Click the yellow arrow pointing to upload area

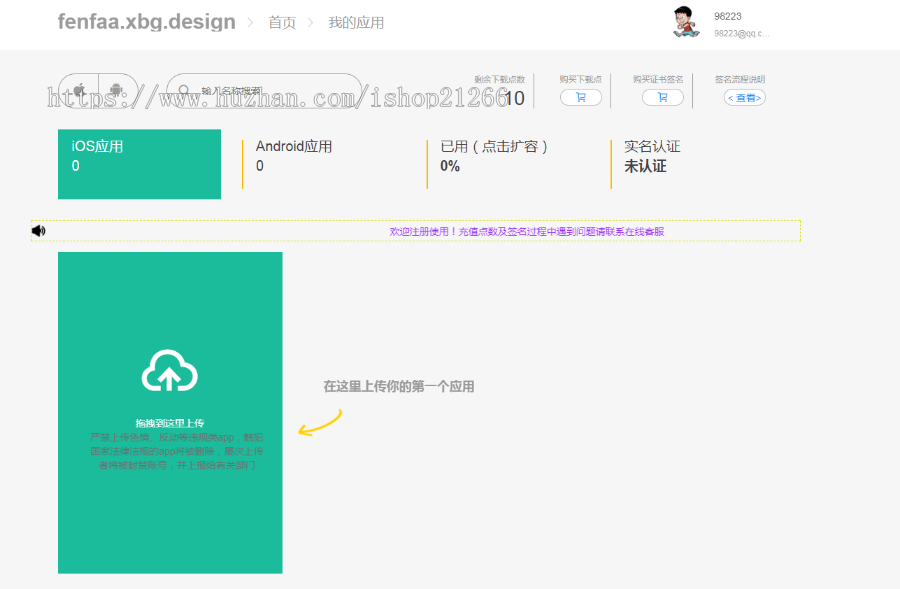coord(320,420)
